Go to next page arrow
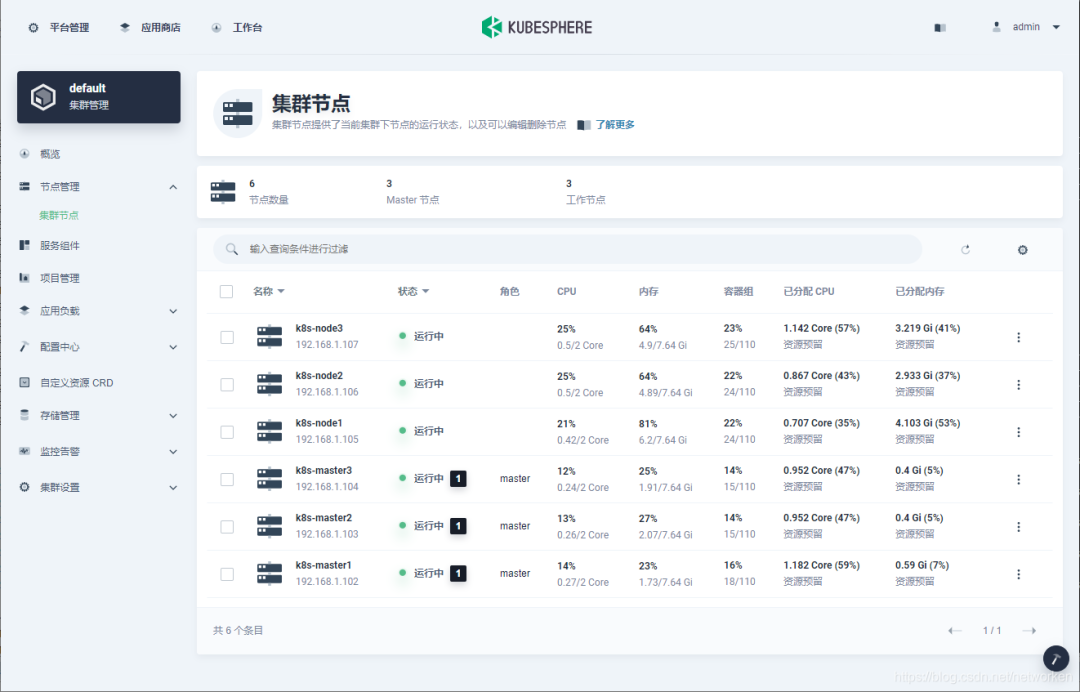The width and height of the screenshot is (1080, 692). coord(1030,631)
